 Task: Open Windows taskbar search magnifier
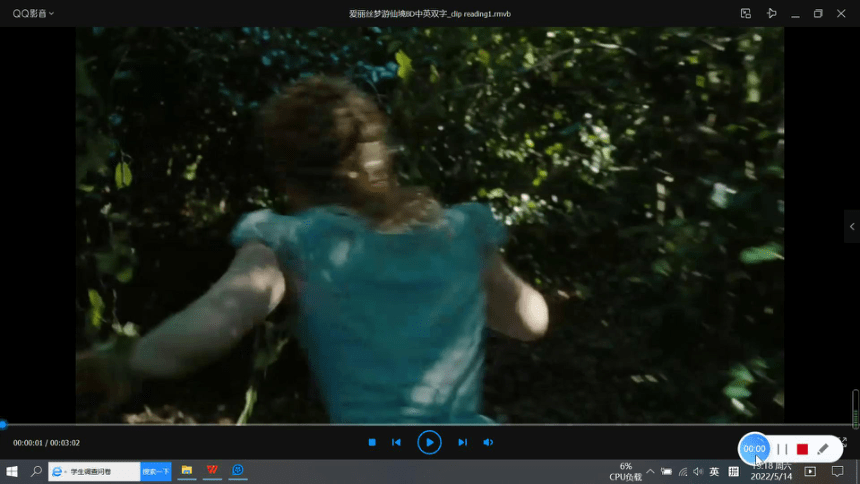[36, 471]
